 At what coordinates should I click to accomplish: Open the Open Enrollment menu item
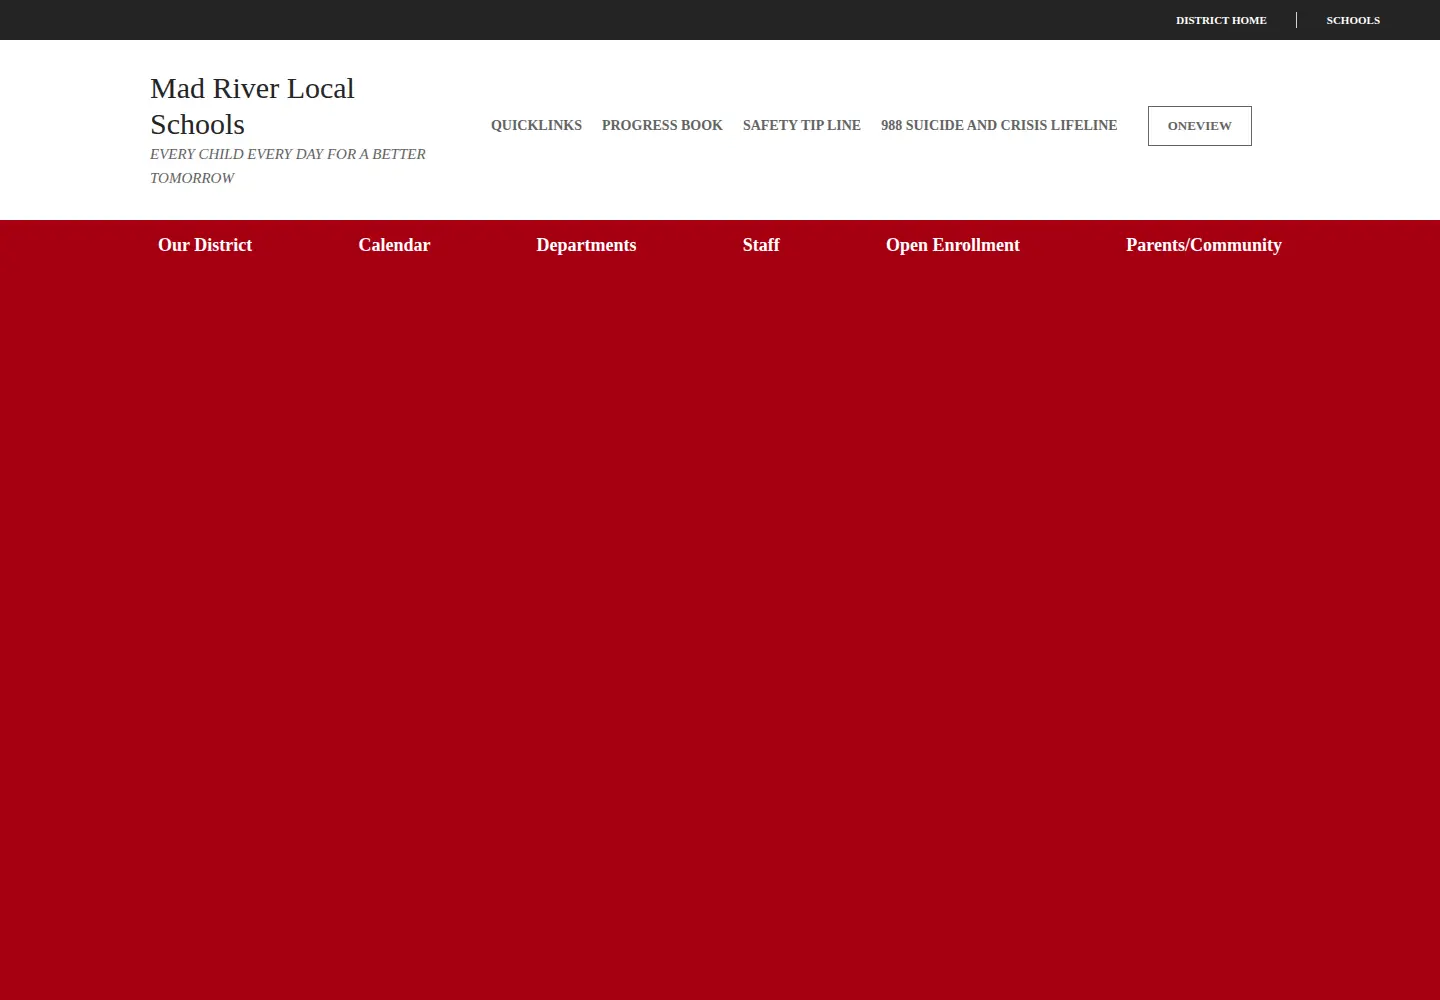pos(953,245)
